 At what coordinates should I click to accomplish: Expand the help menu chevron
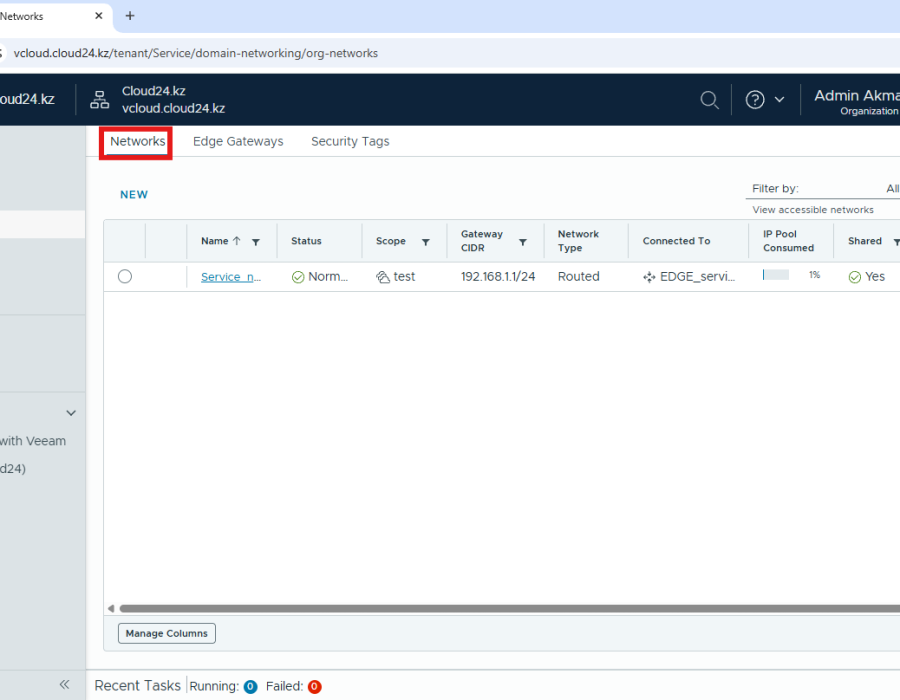pyautogui.click(x=779, y=100)
